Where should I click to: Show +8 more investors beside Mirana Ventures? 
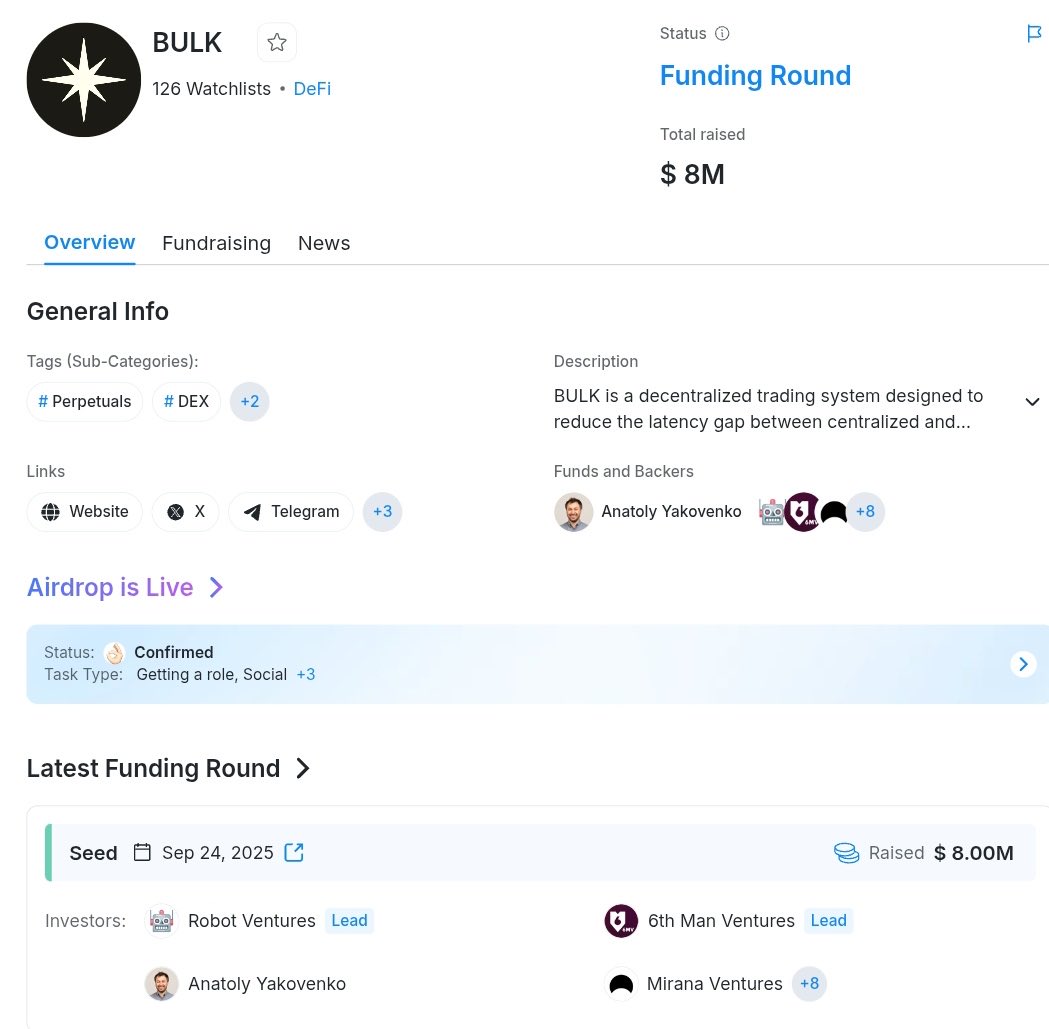[809, 984]
